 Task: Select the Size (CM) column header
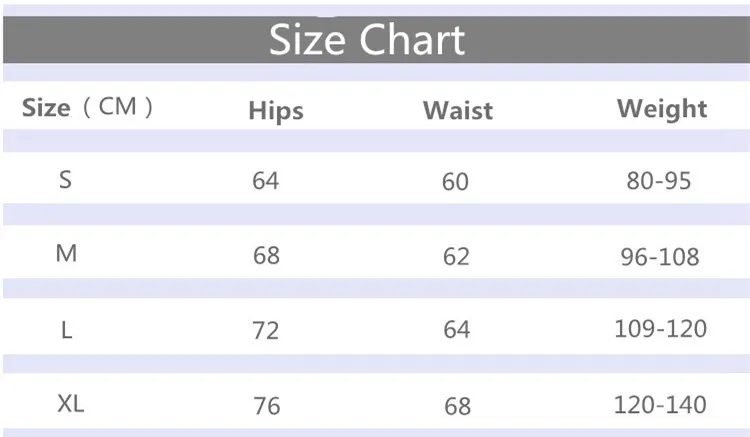(x=88, y=107)
